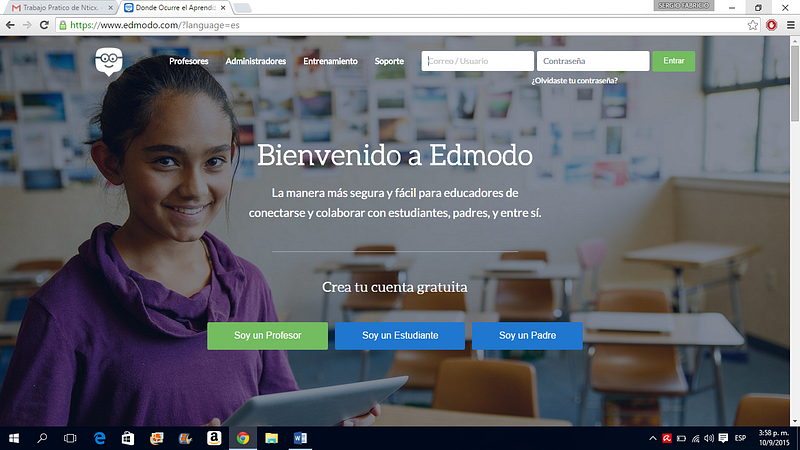Click the red Opera-style extension icon
This screenshot has height=450, width=800.
click(x=771, y=25)
